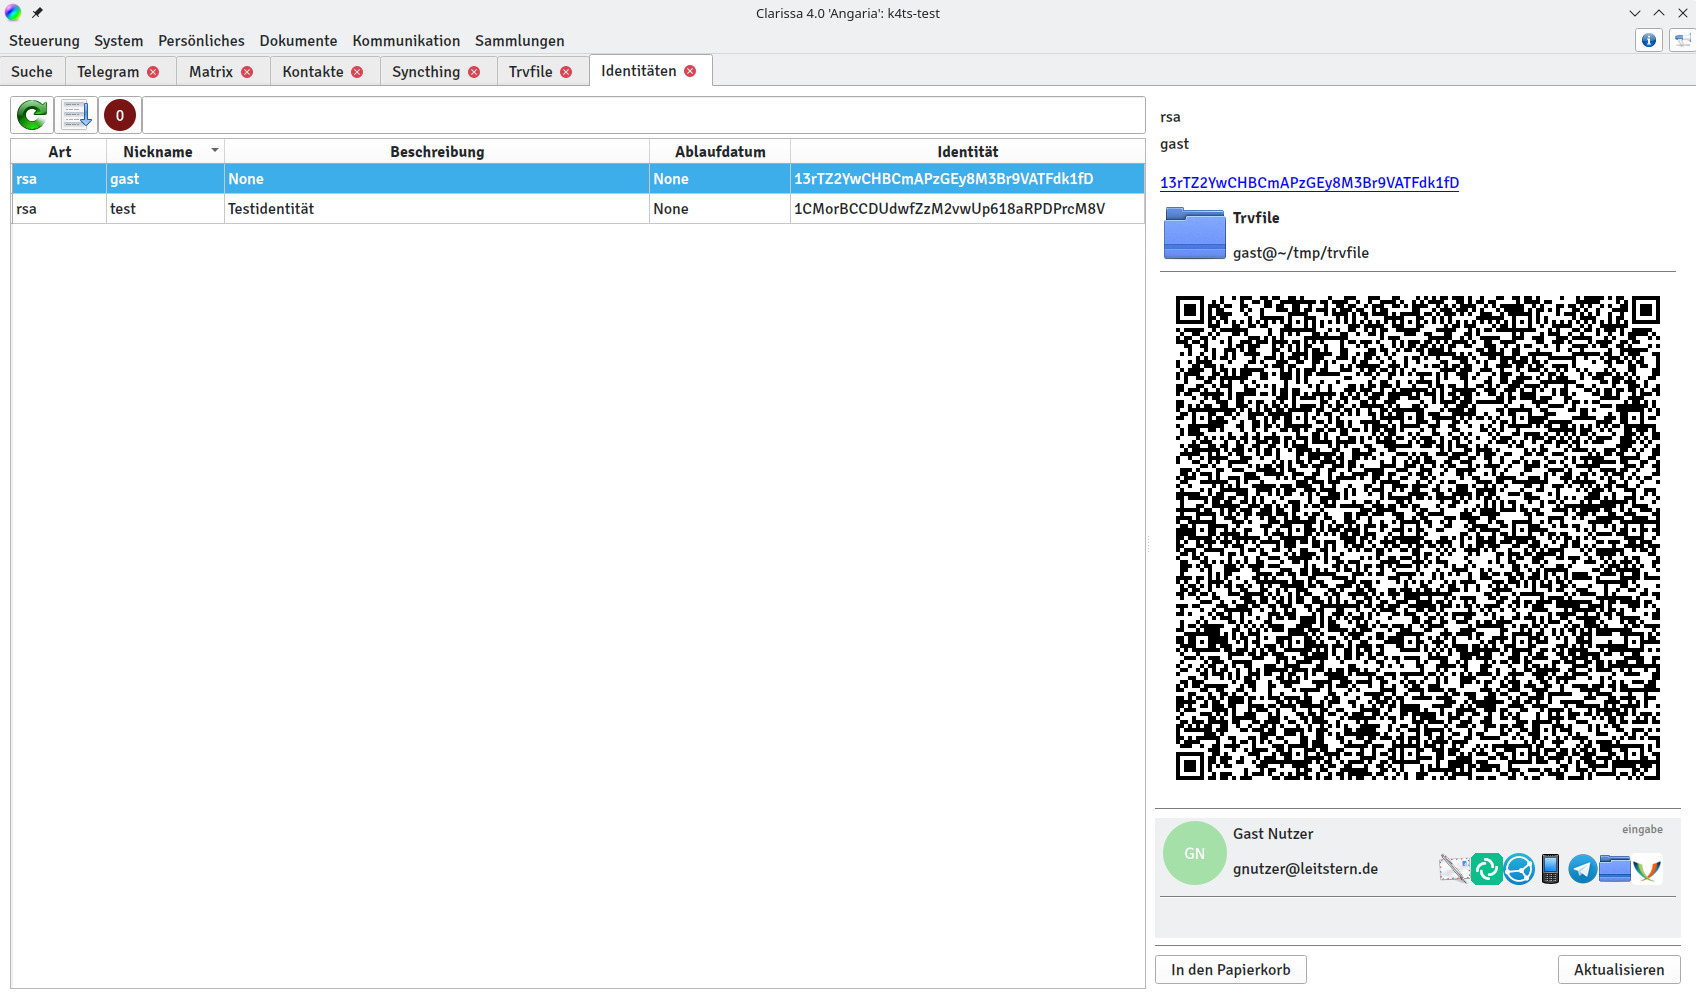Click identity cell in the selected gast row
1696x997 pixels.
967,179
